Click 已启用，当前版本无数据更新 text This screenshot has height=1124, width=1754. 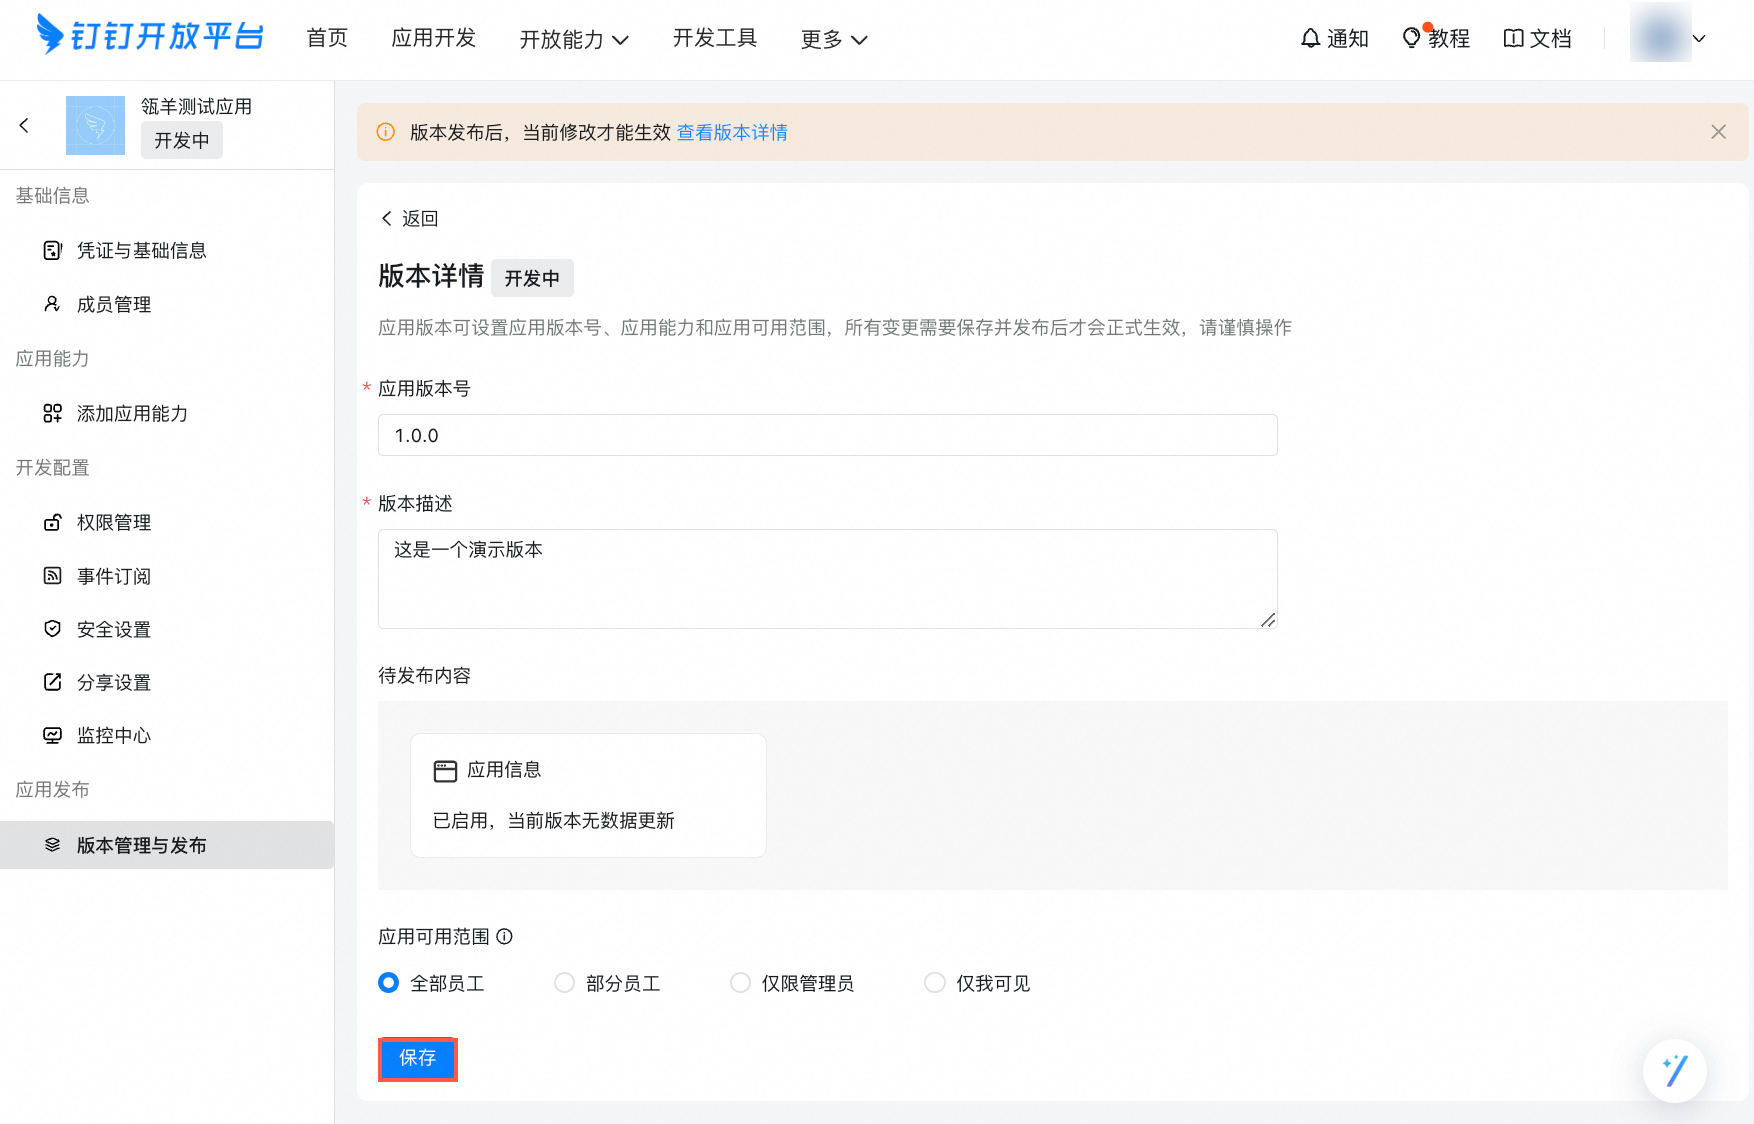(553, 820)
